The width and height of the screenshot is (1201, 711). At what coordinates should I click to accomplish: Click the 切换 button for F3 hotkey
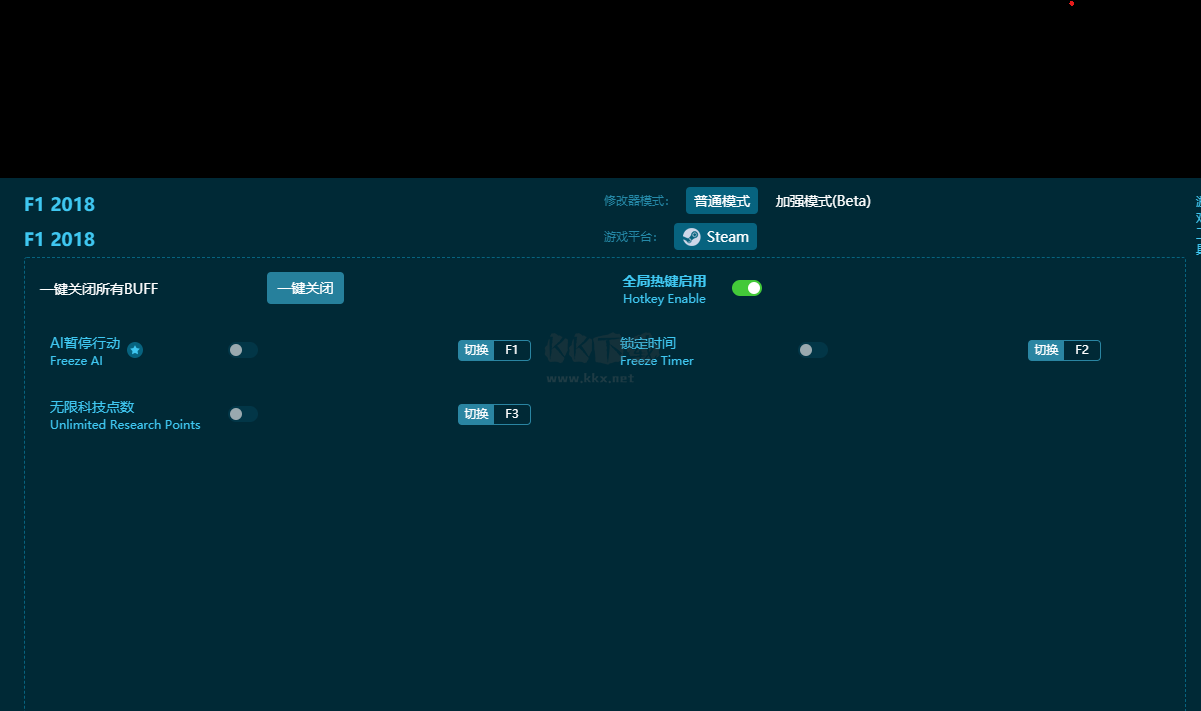(476, 414)
